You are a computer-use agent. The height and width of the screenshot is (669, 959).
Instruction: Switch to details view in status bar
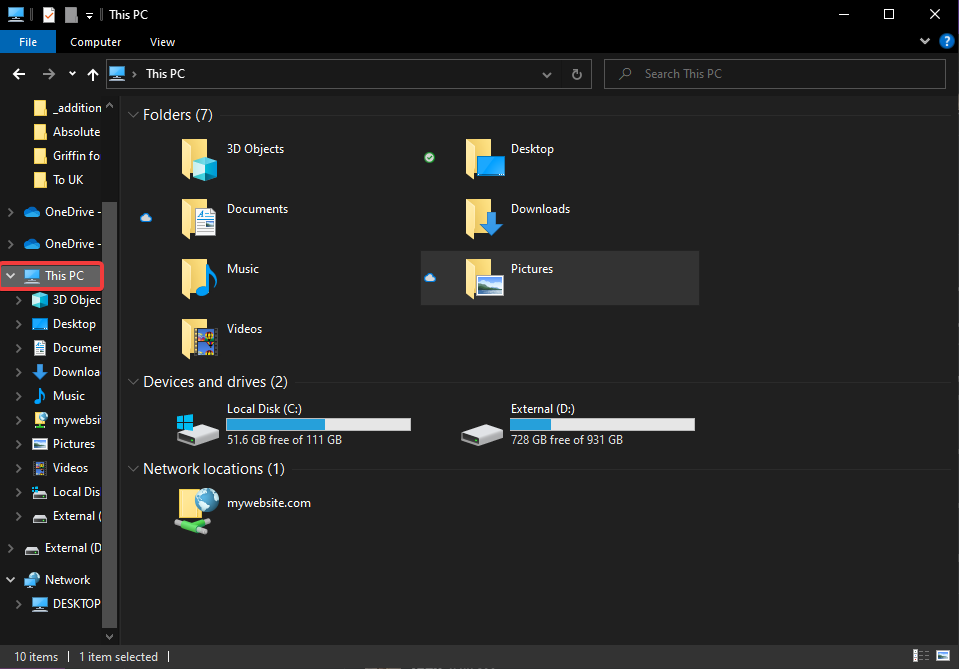pos(920,656)
